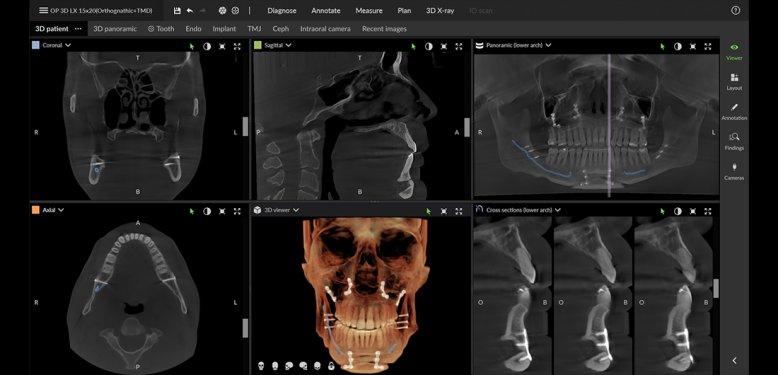The width and height of the screenshot is (778, 375).
Task: Collapse the right sidebar with the chevron
Action: coord(734,361)
